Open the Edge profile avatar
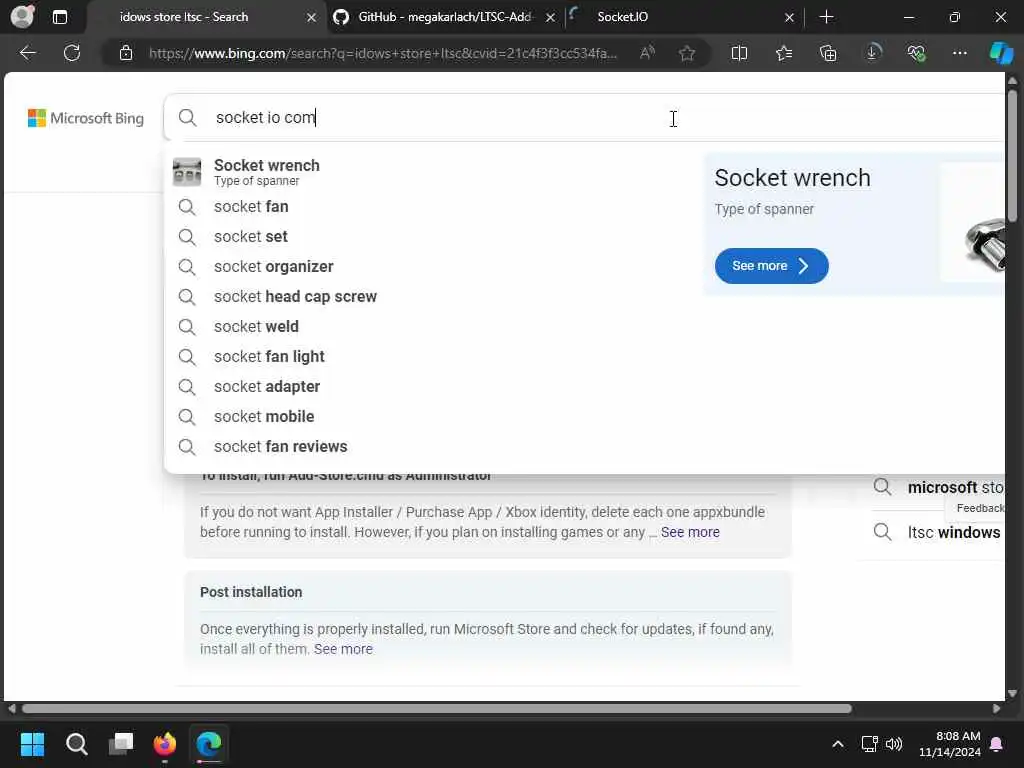The image size is (1024, 768). click(22, 16)
